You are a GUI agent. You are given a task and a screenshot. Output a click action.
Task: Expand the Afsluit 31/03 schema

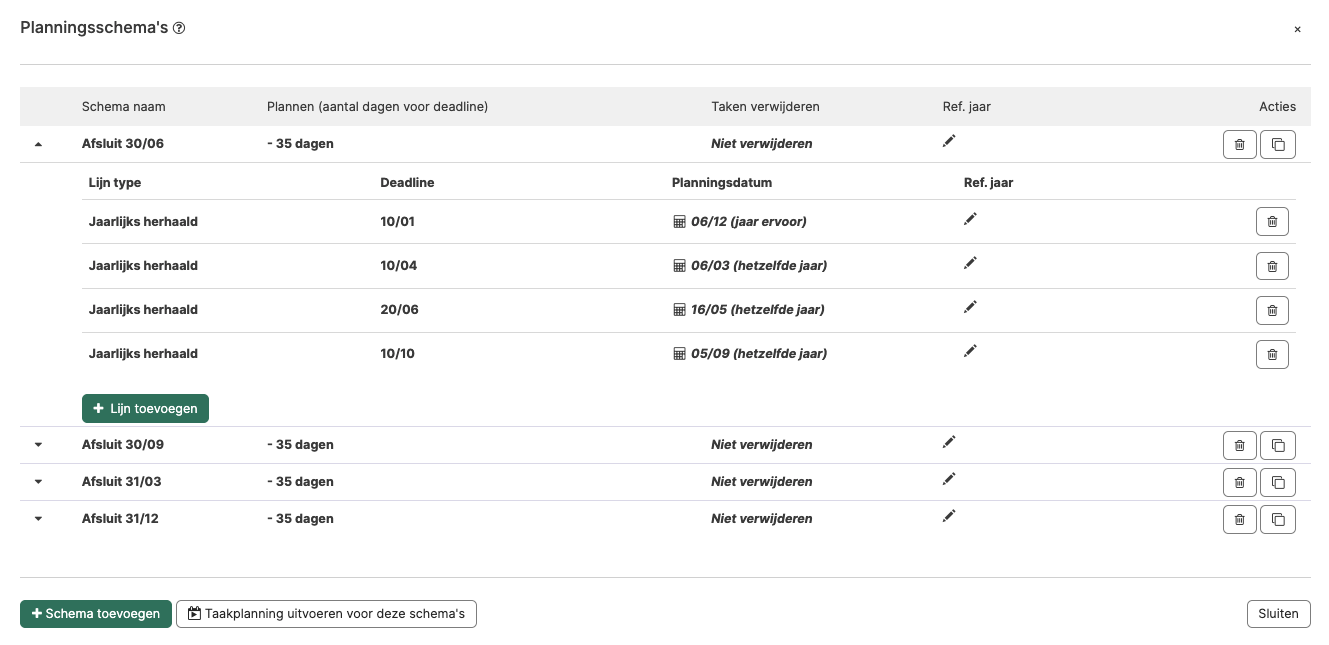(38, 482)
